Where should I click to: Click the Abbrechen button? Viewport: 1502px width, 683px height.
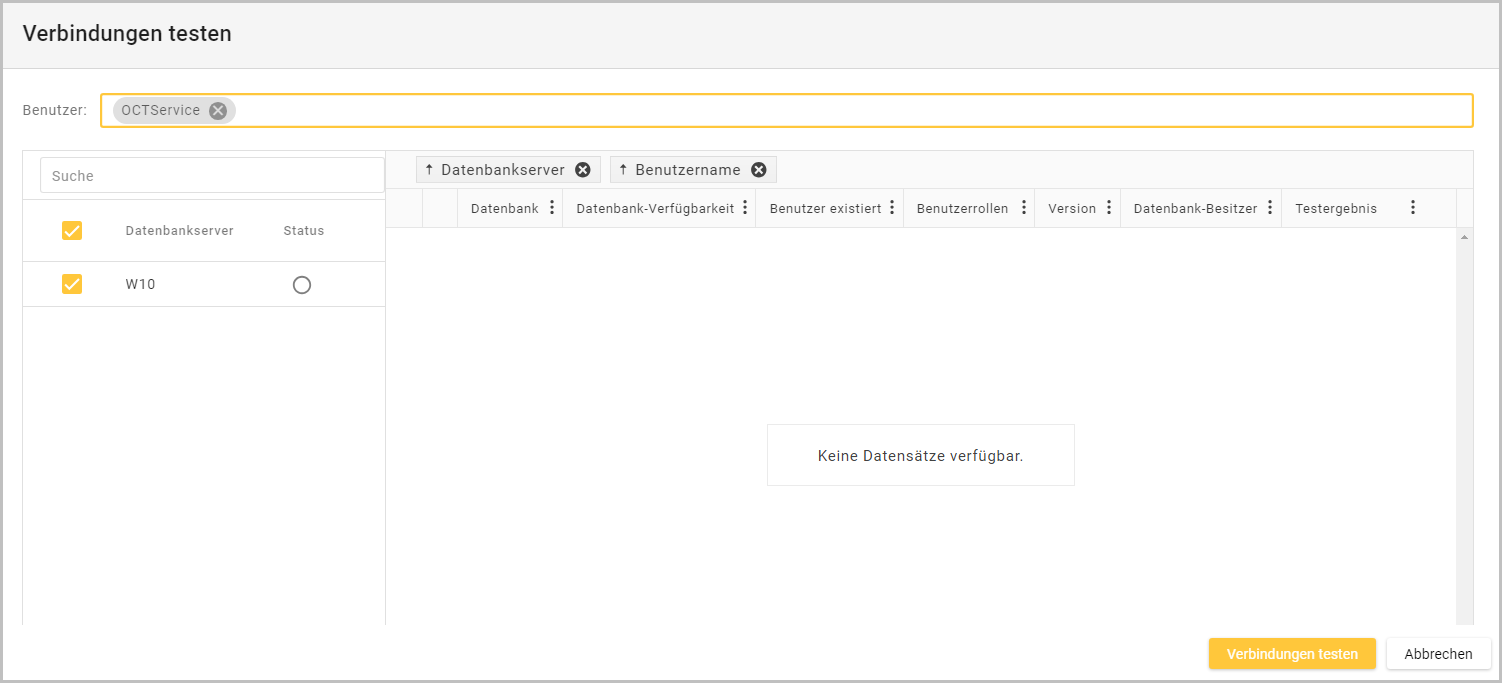(1438, 654)
